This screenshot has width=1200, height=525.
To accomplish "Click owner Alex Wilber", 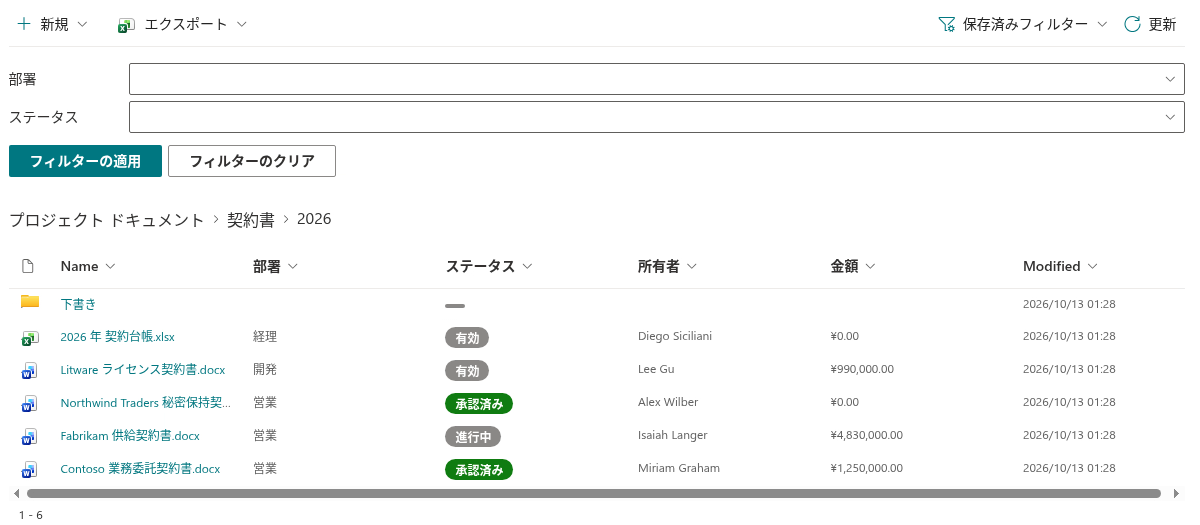I will [668, 402].
